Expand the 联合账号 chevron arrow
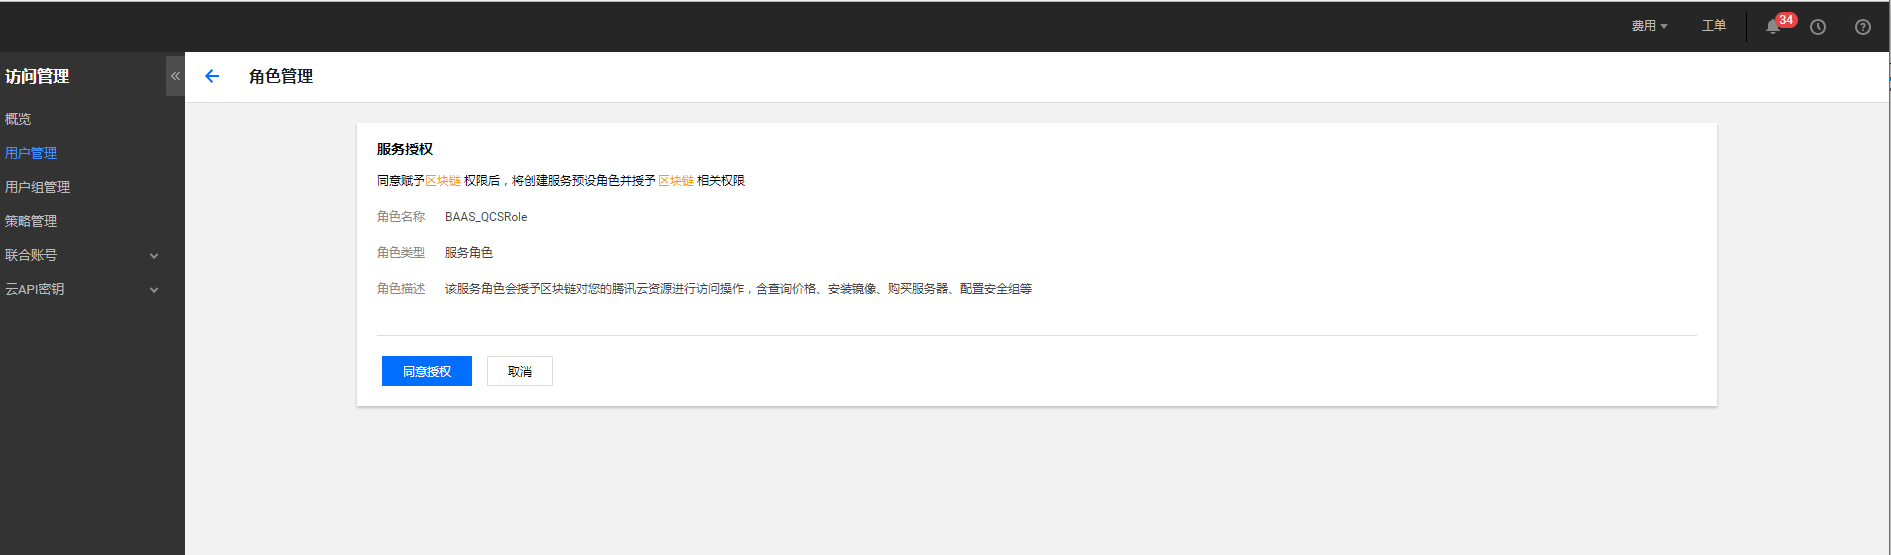Screen dimensions: 1891x555 point(154,256)
